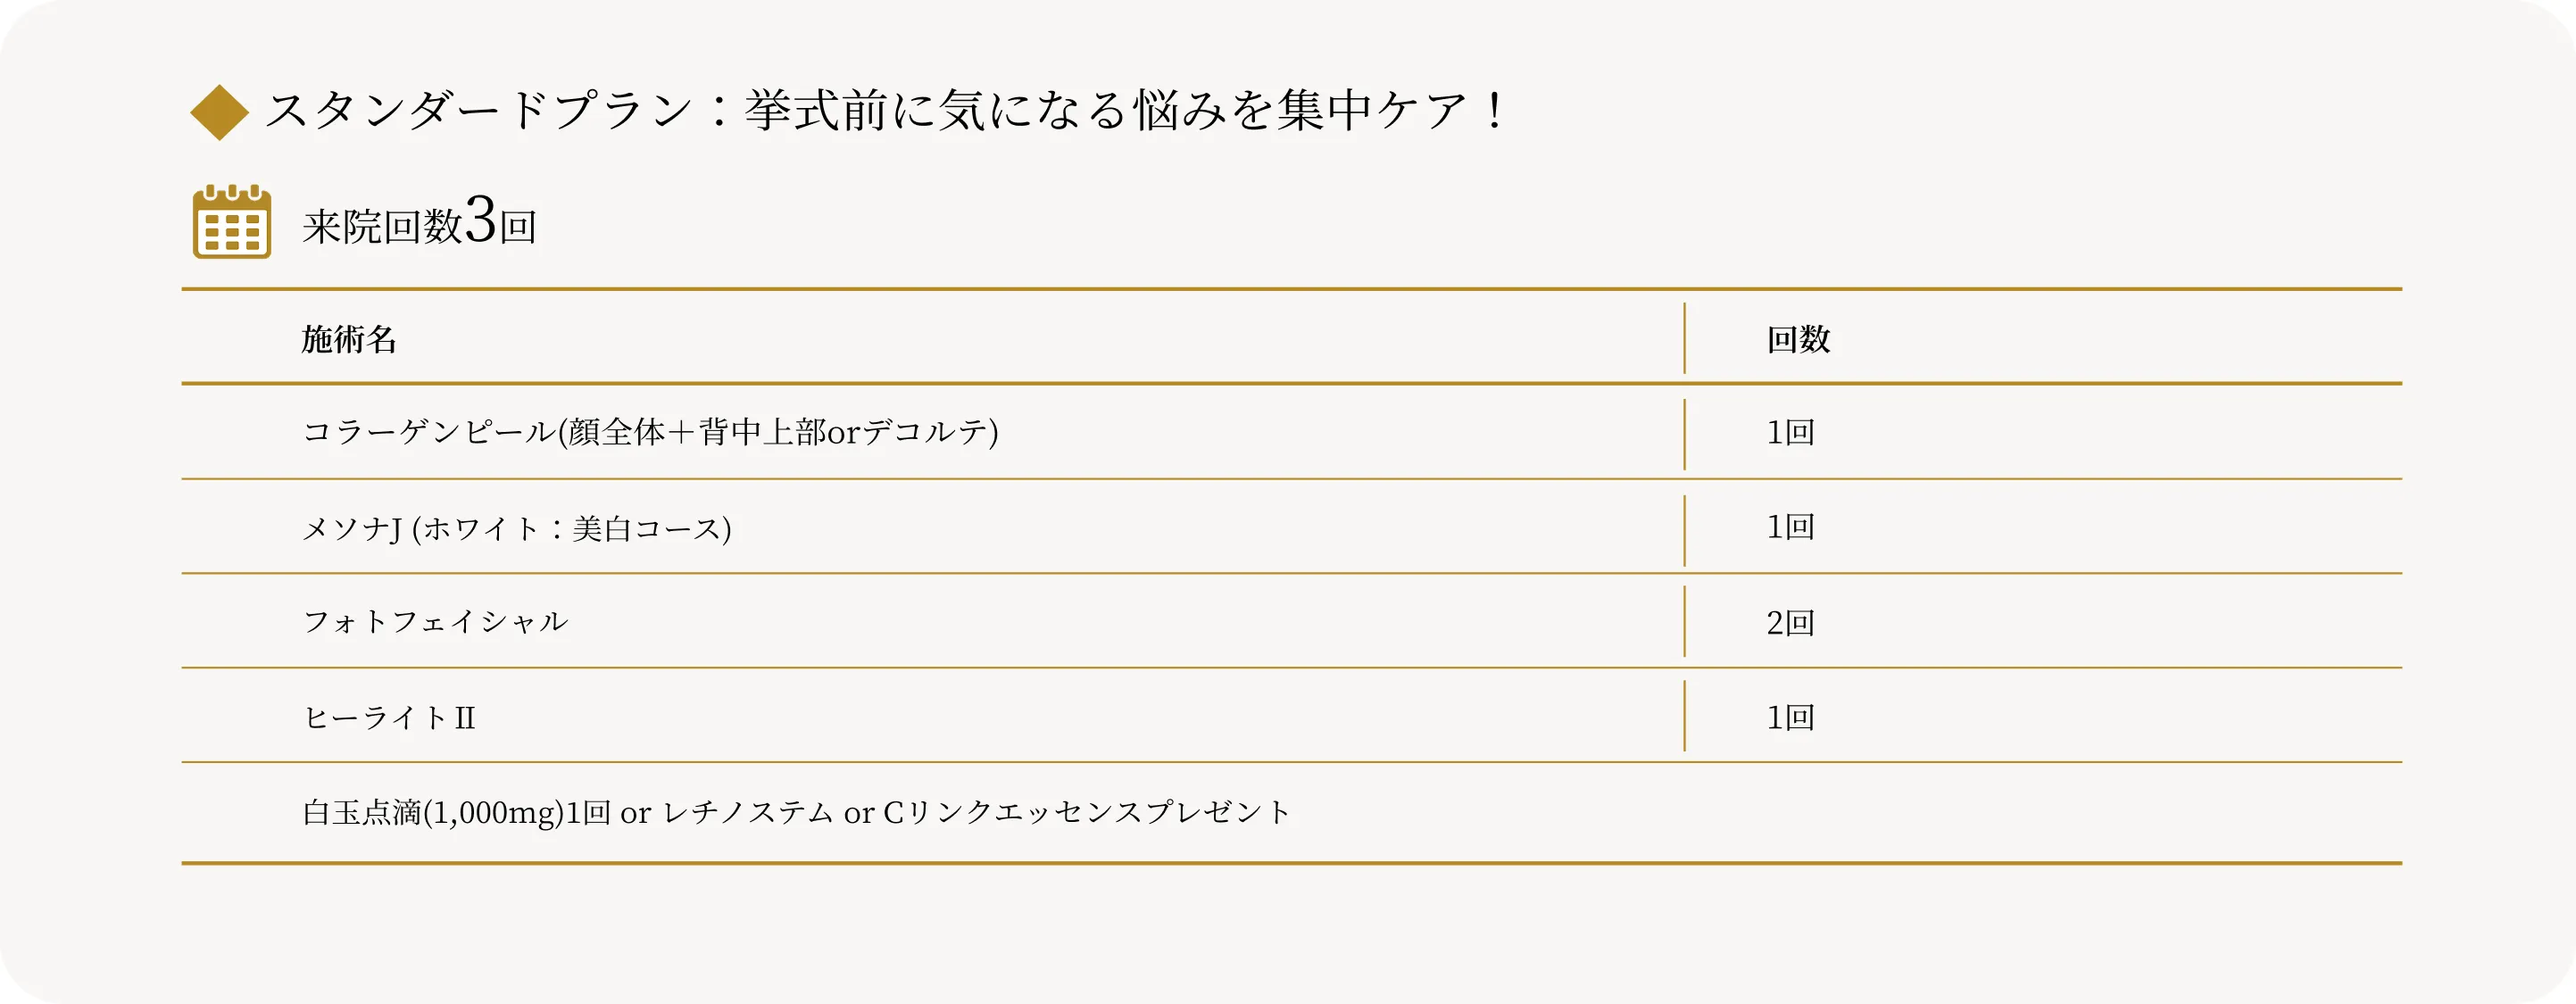Click the count cell for ヒーライトII
Viewport: 2576px width, 1004px height.
tap(1790, 717)
